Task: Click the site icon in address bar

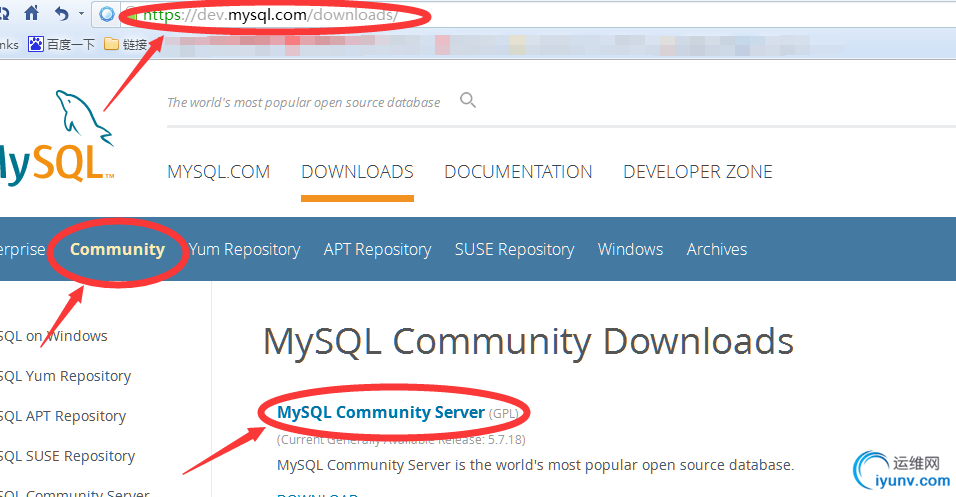Action: pyautogui.click(x=107, y=14)
